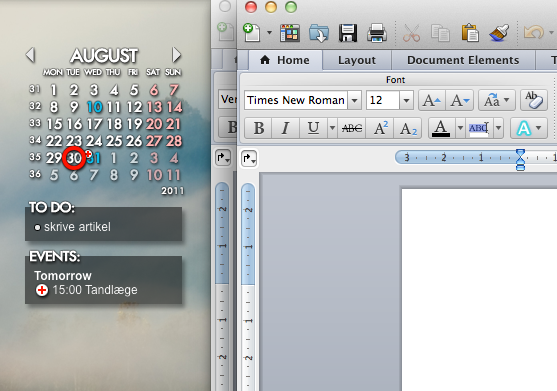Expand the Times New Roman font dropdown
Screen dimensions: 557x391
(355, 101)
